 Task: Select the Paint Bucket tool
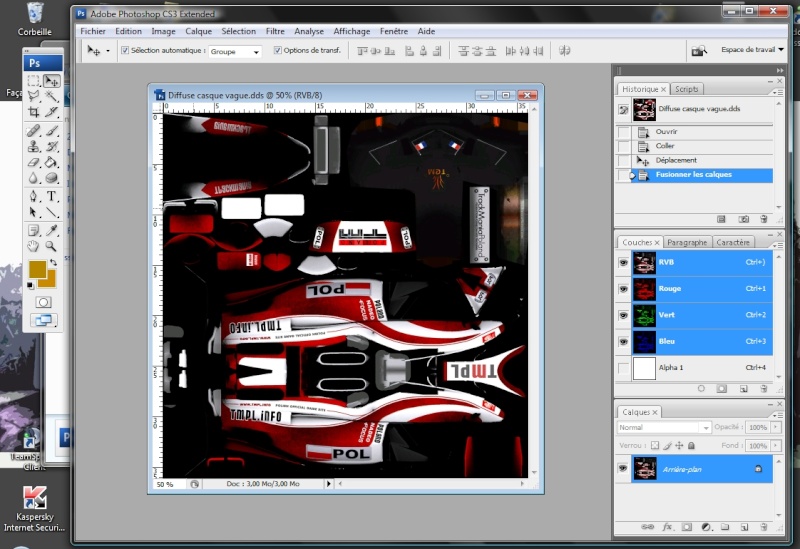coord(52,162)
